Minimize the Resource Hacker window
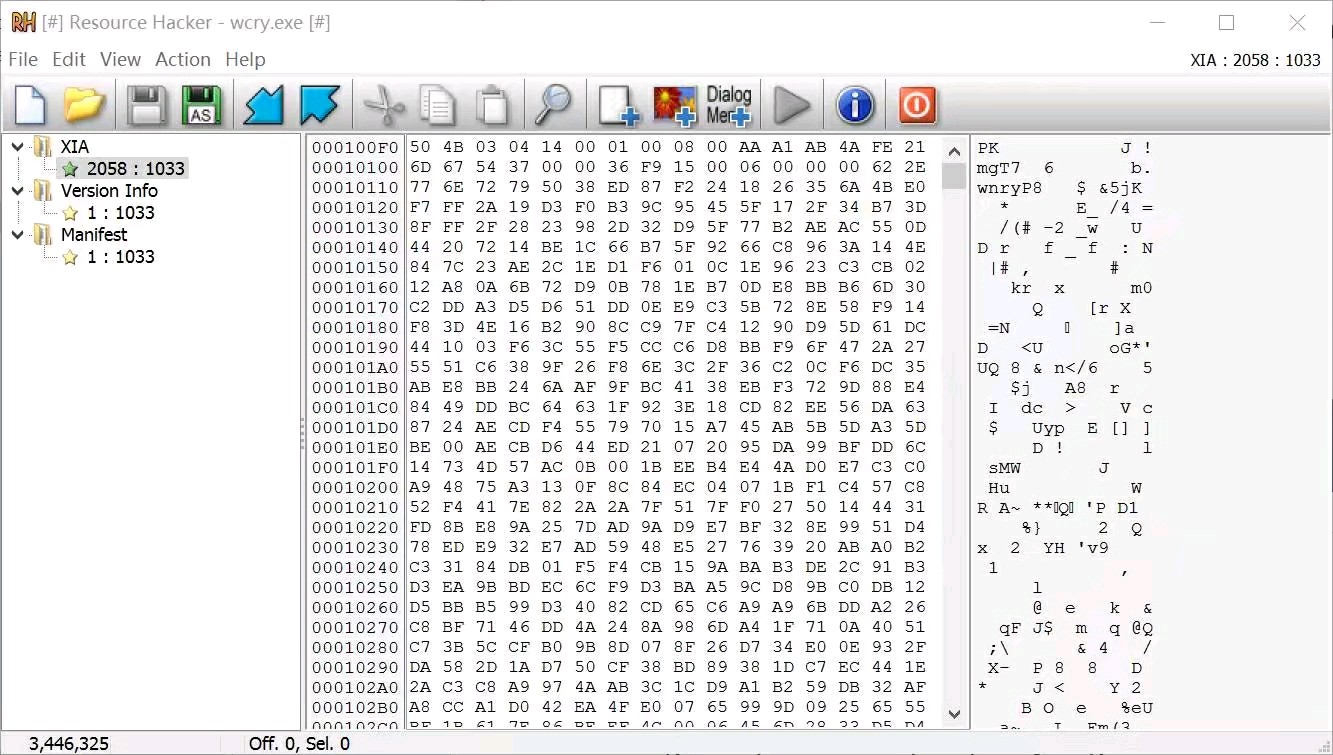The width and height of the screenshot is (1333, 755). coord(1158,23)
